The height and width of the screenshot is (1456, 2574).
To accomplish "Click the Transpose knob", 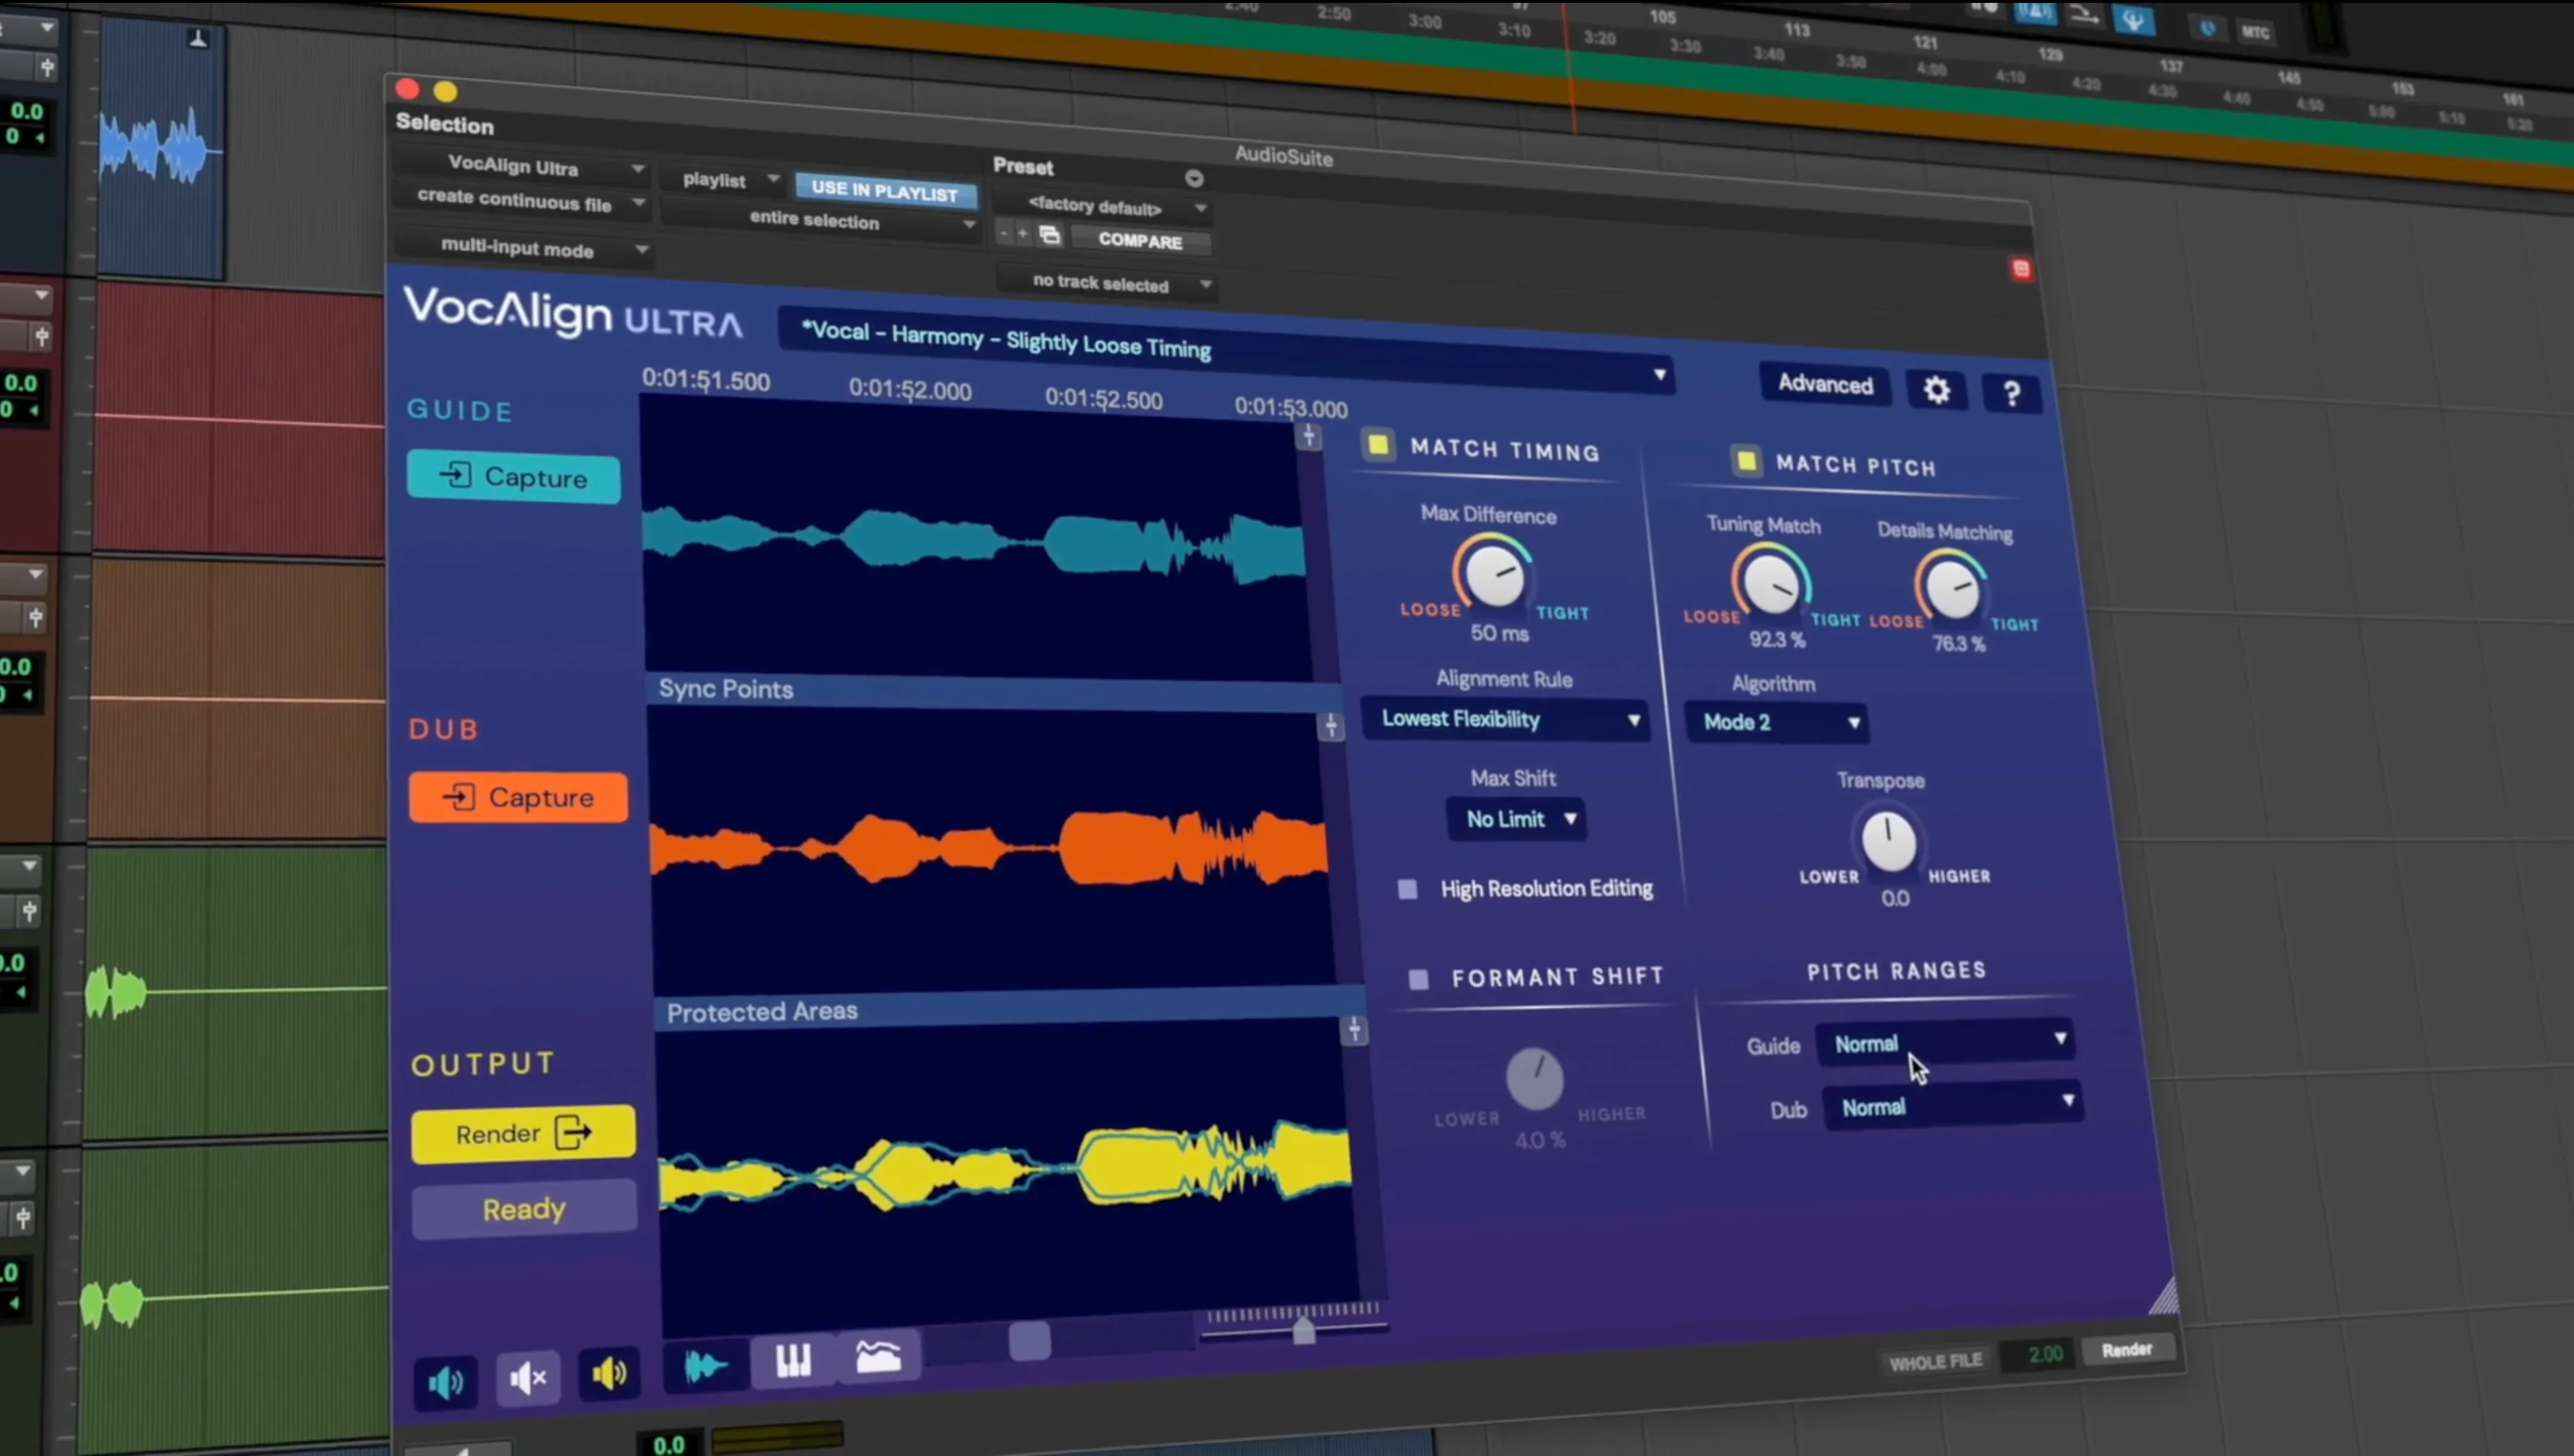I will [1888, 840].
